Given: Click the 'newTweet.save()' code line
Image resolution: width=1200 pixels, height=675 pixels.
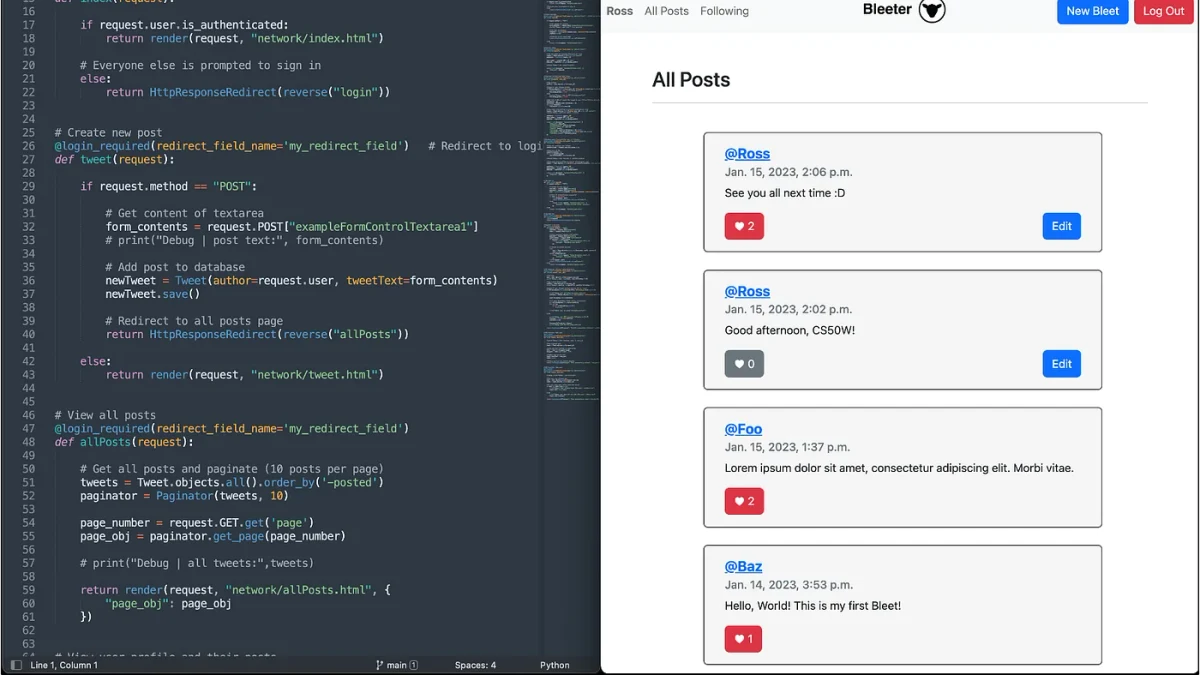Looking at the screenshot, I should pyautogui.click(x=153, y=294).
